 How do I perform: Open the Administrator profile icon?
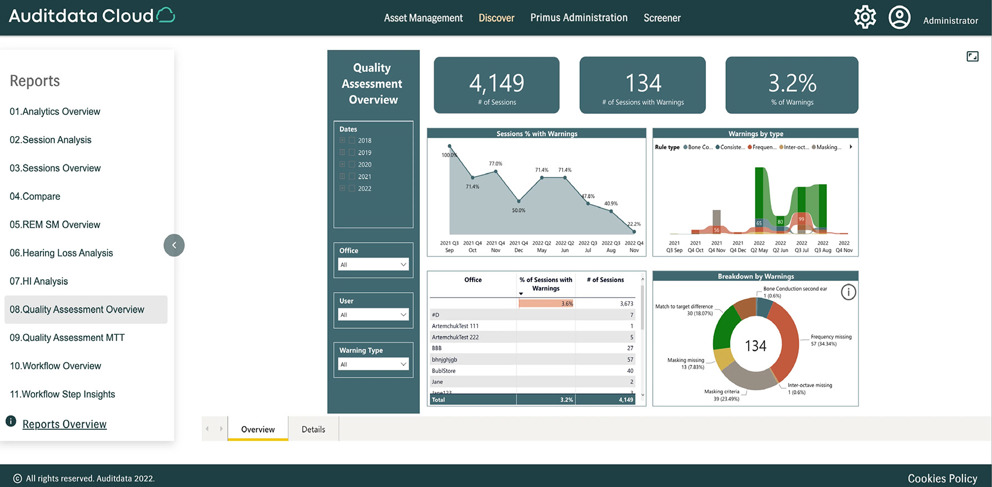coord(899,17)
